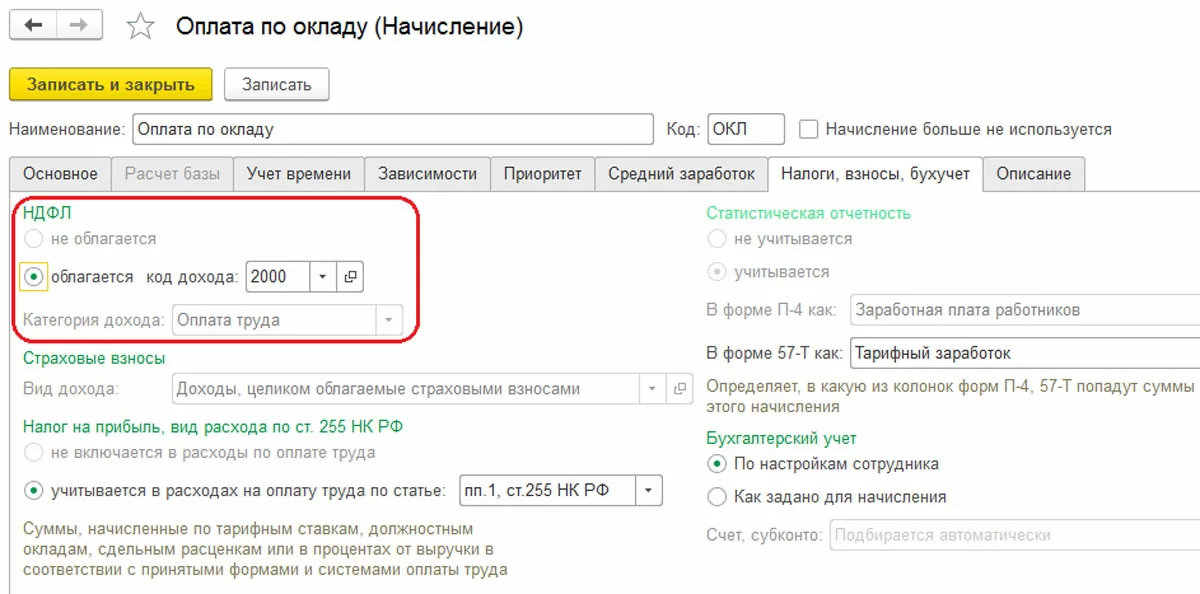Click the Статистическая отчетность heading
The height and width of the screenshot is (594, 1200).
click(808, 213)
